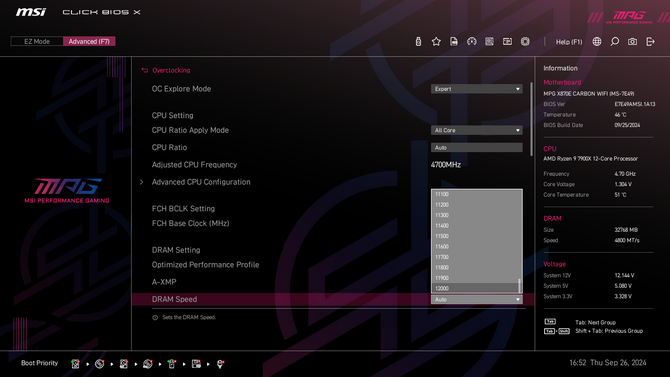Choose 11500 in DRAM Speed list
Screen dimensions: 670x377
[475, 236]
